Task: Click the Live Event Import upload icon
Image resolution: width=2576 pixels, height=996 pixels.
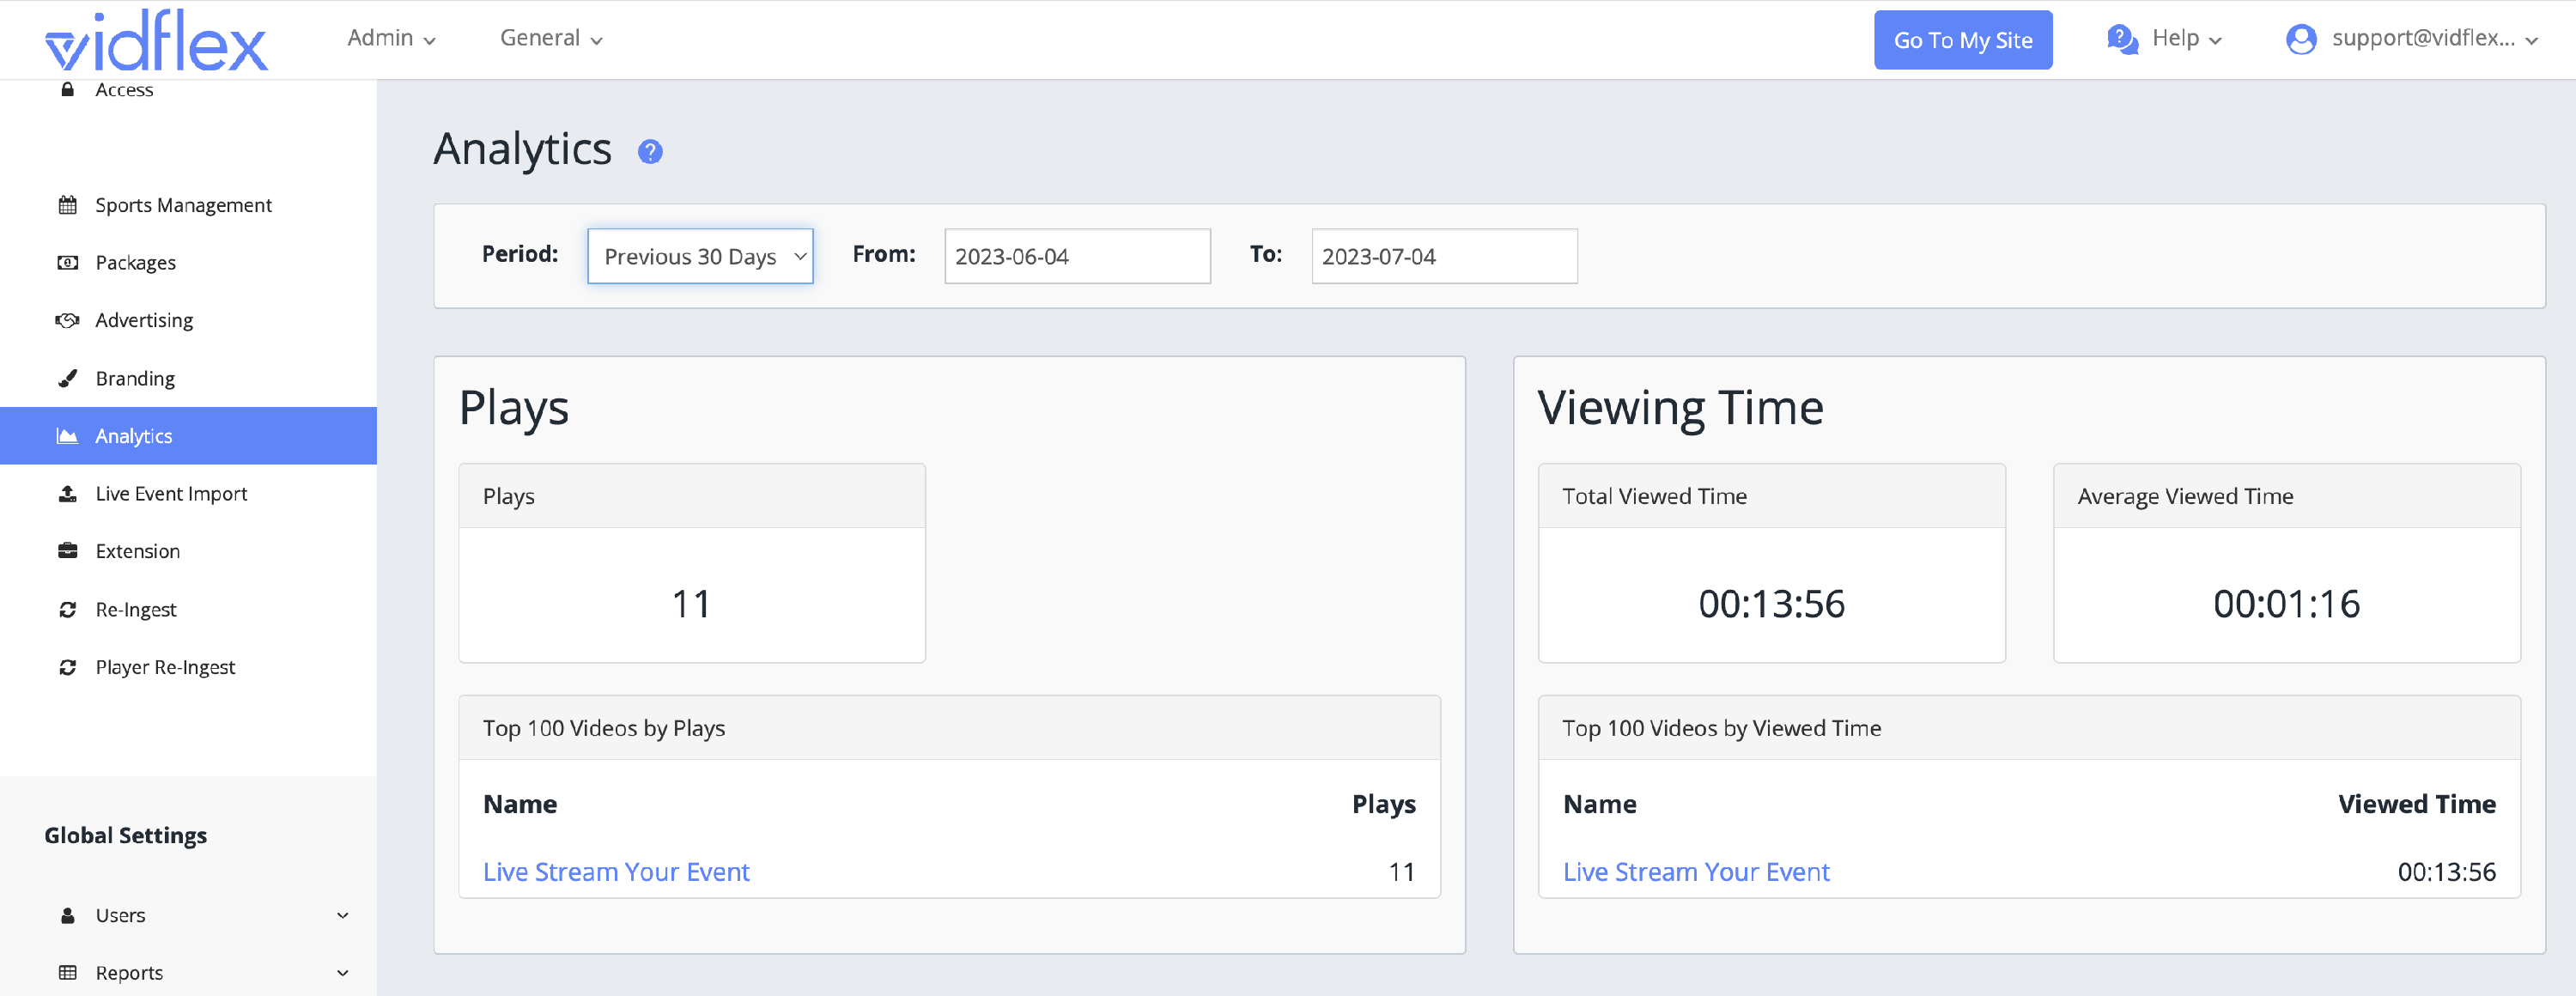Action: pos(68,494)
